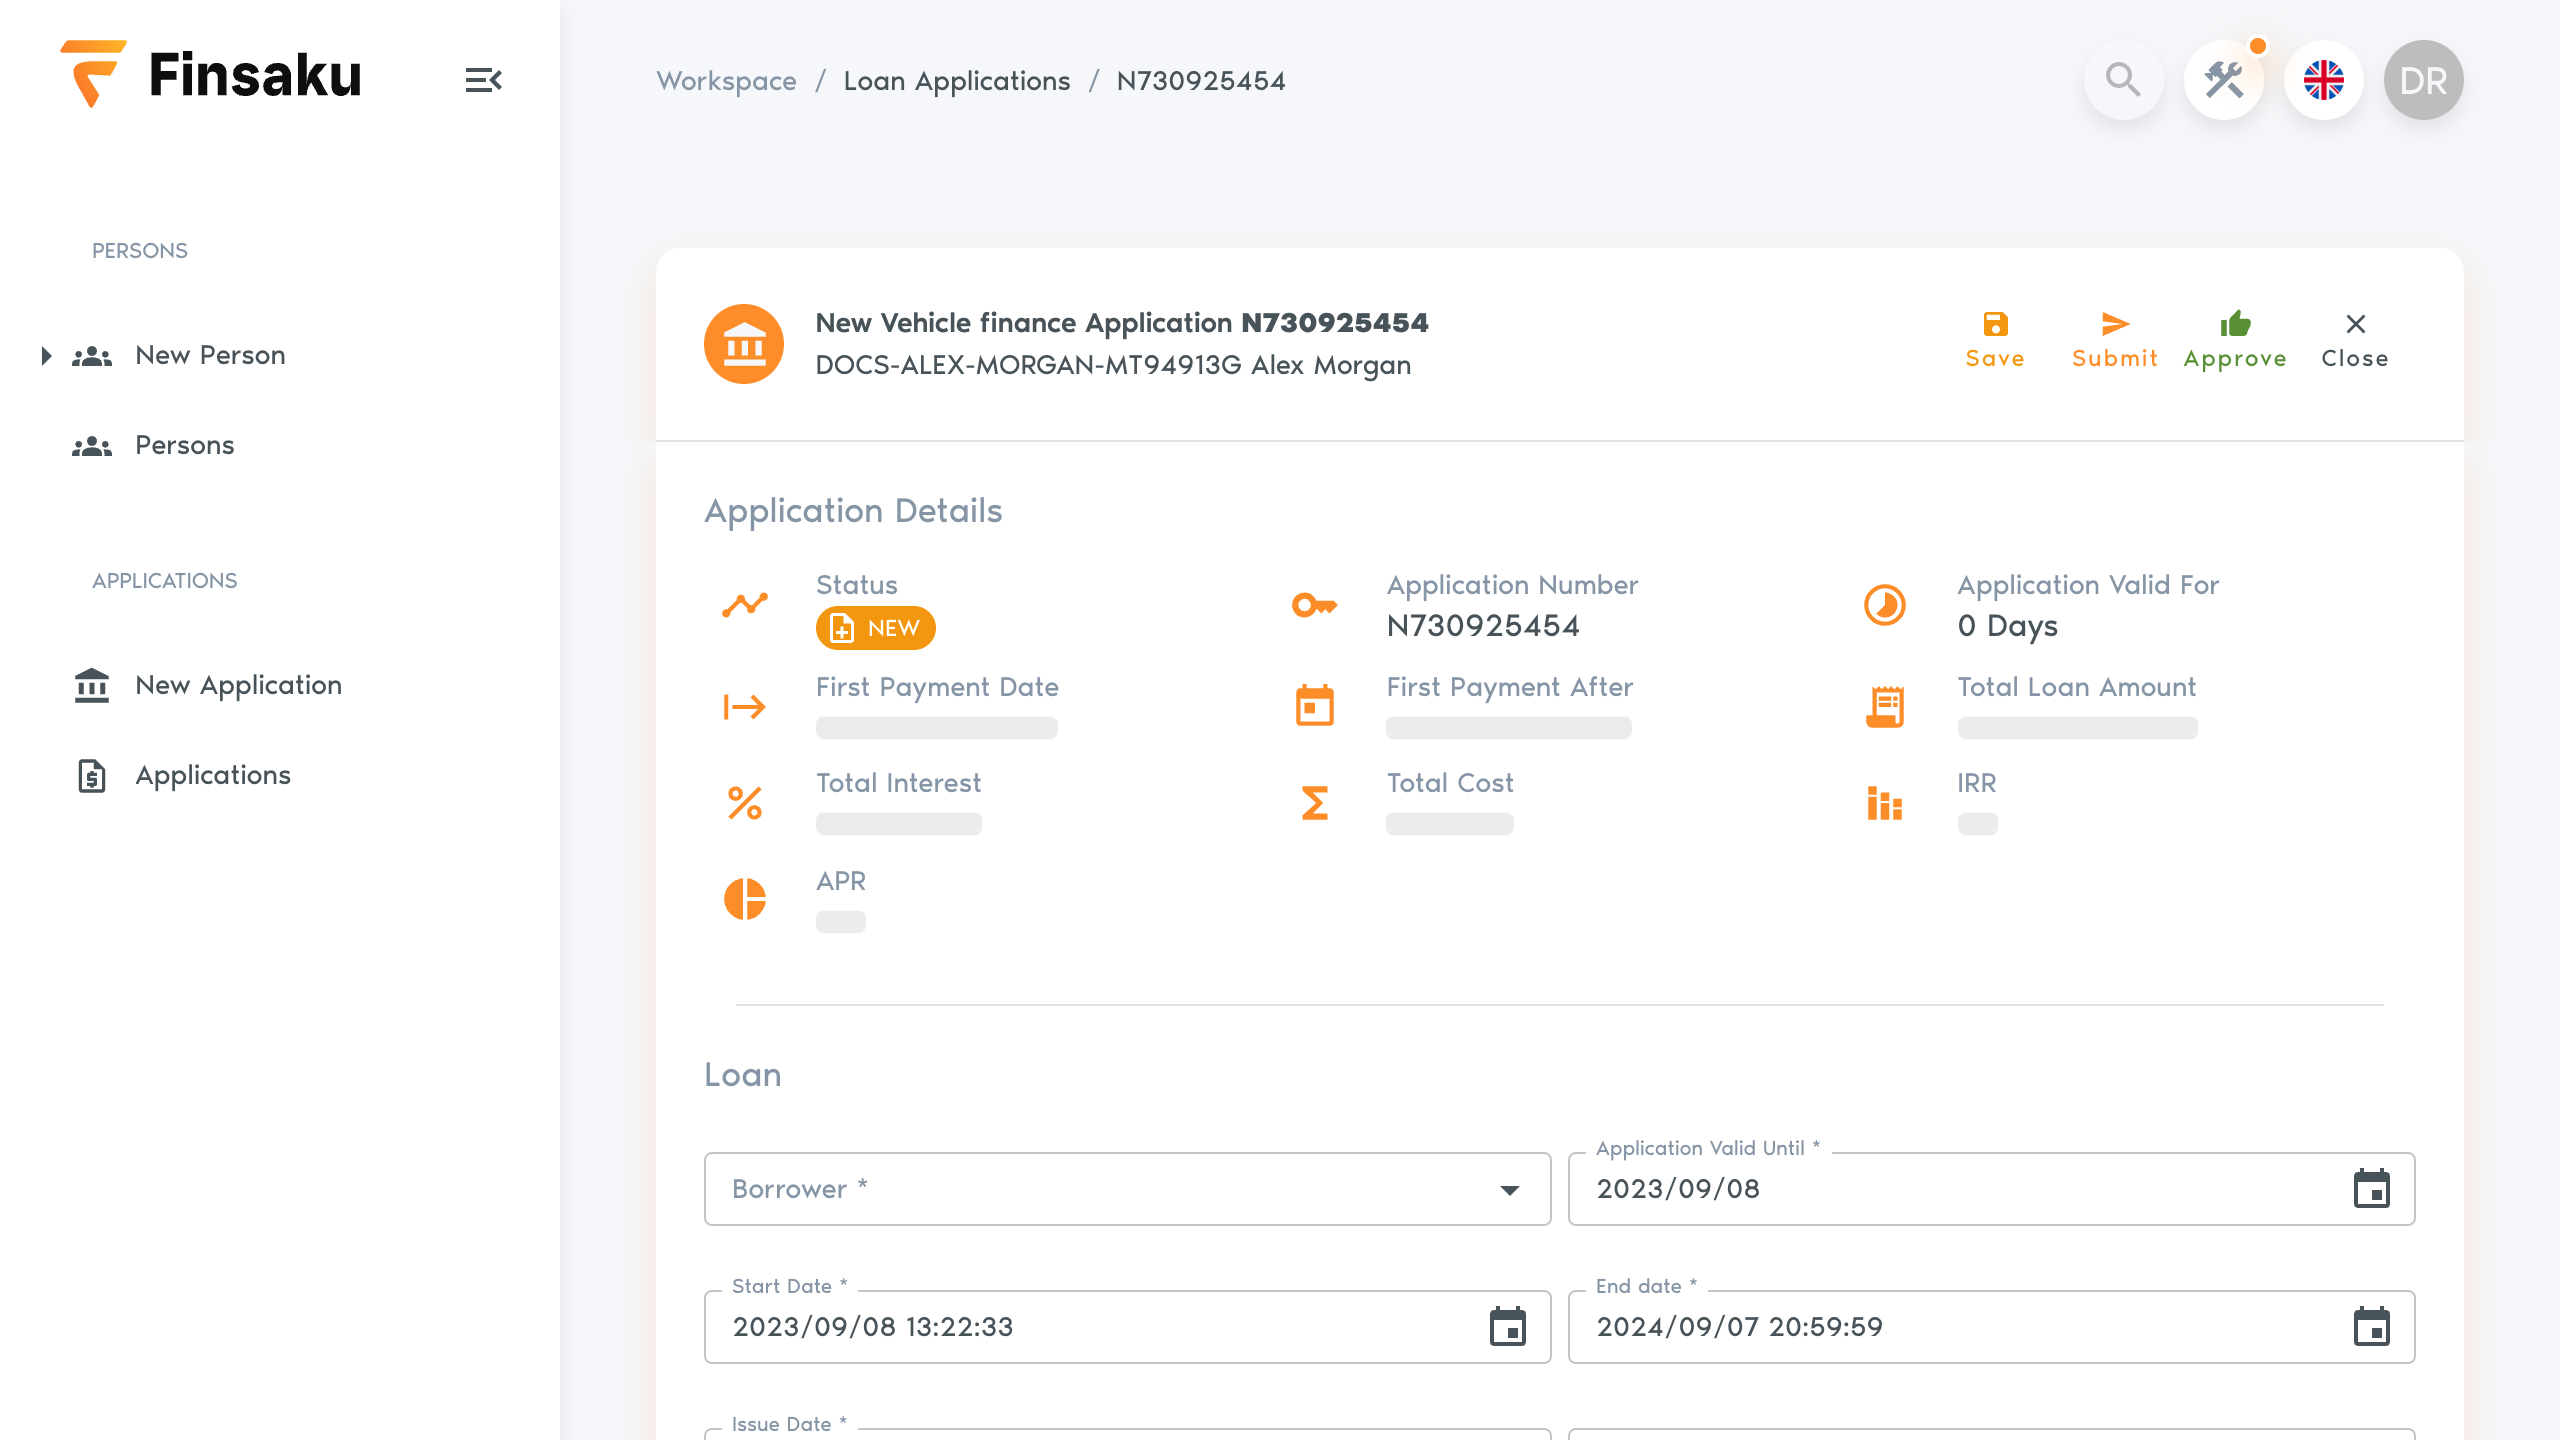Open New Application in sidebar
The image size is (2560, 1440).
point(238,686)
